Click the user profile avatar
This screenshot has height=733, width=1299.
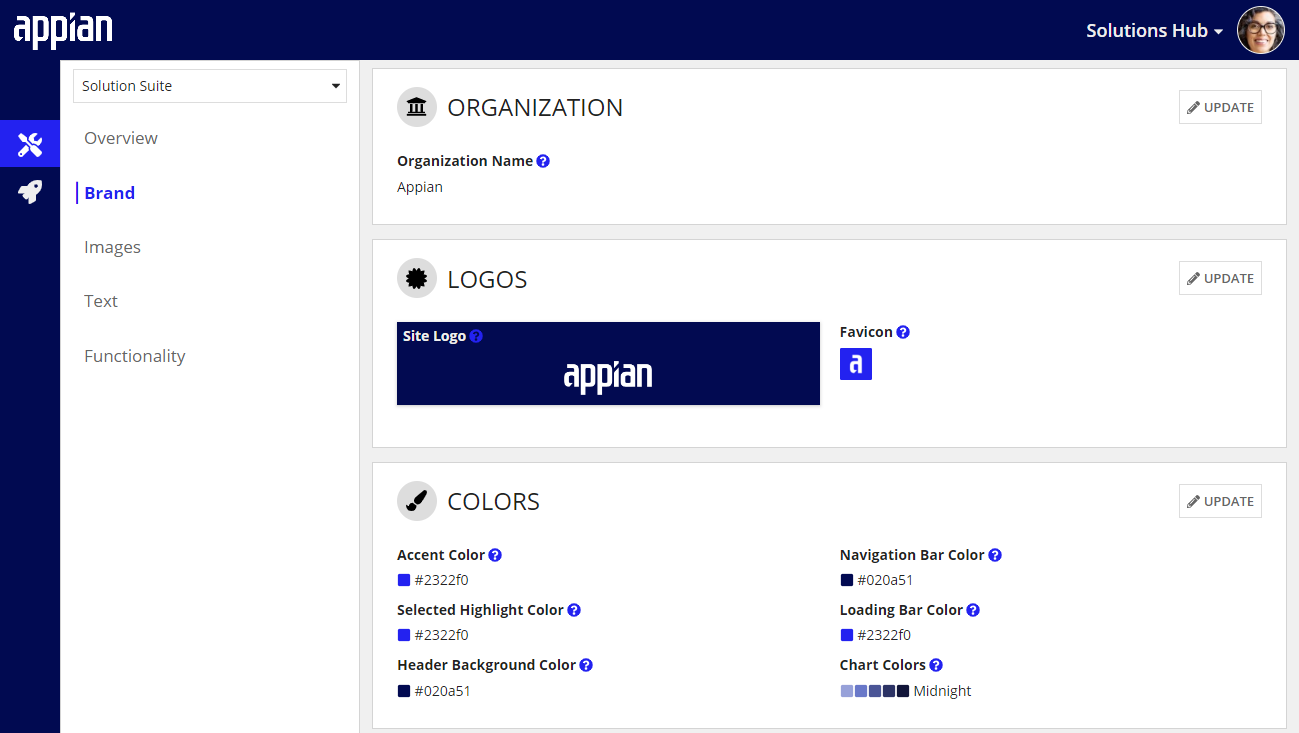(1260, 30)
